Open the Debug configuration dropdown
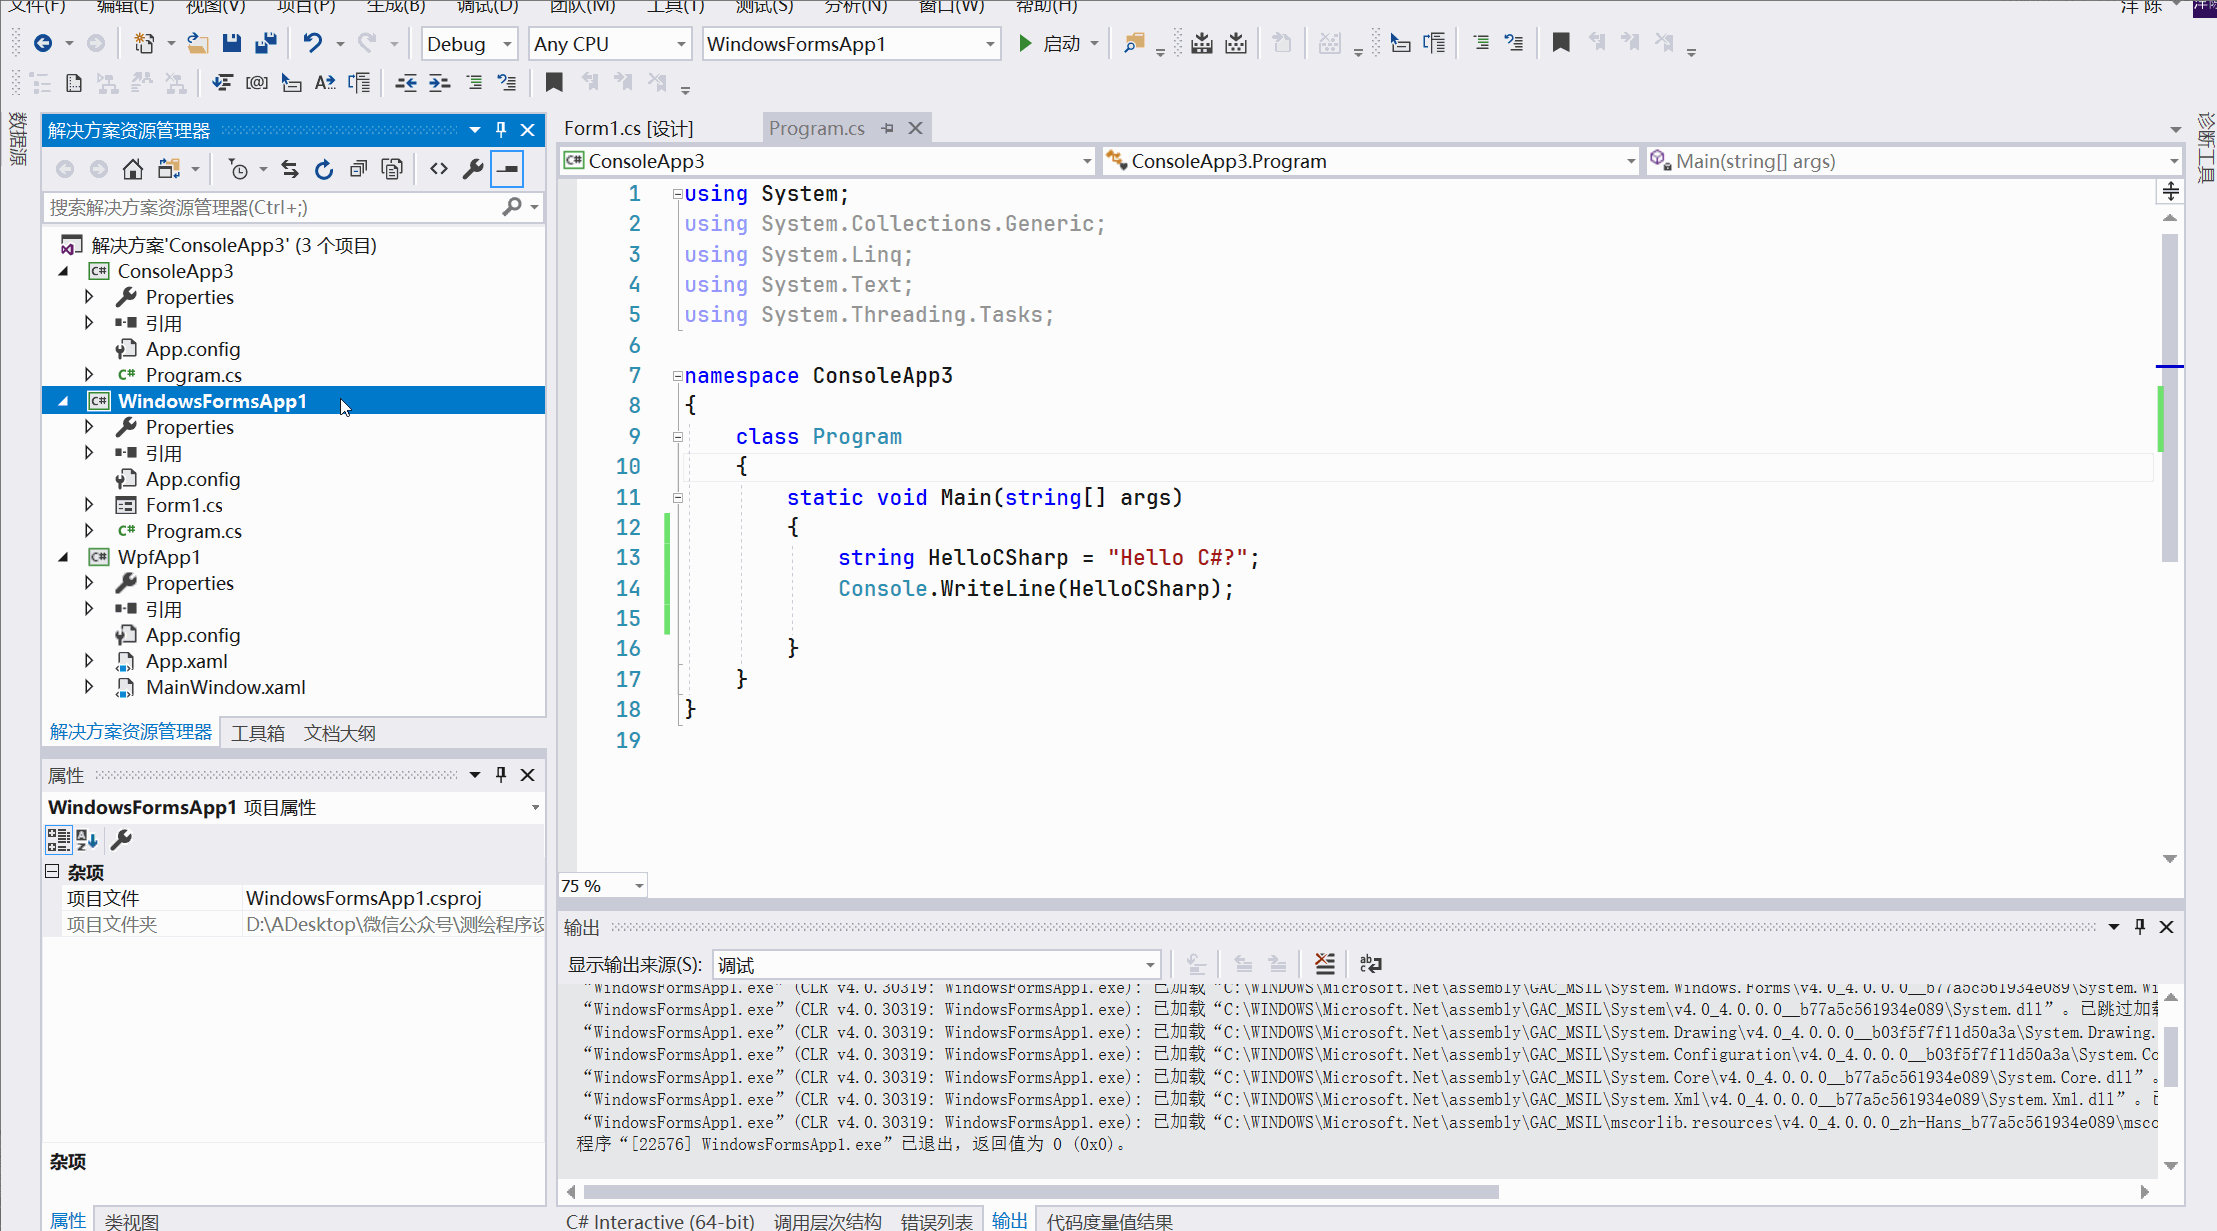2217x1231 pixels. [468, 44]
